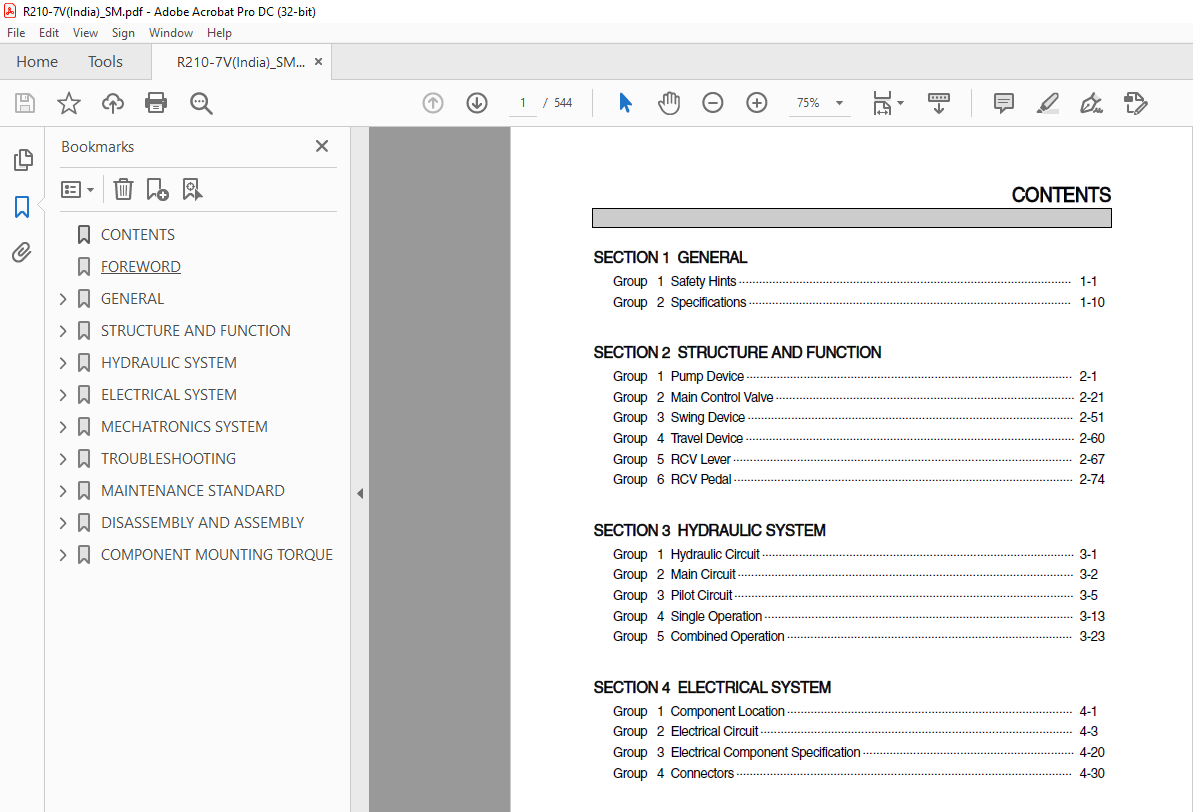Activate the Selection arrow tool
1193x812 pixels.
[x=625, y=103]
